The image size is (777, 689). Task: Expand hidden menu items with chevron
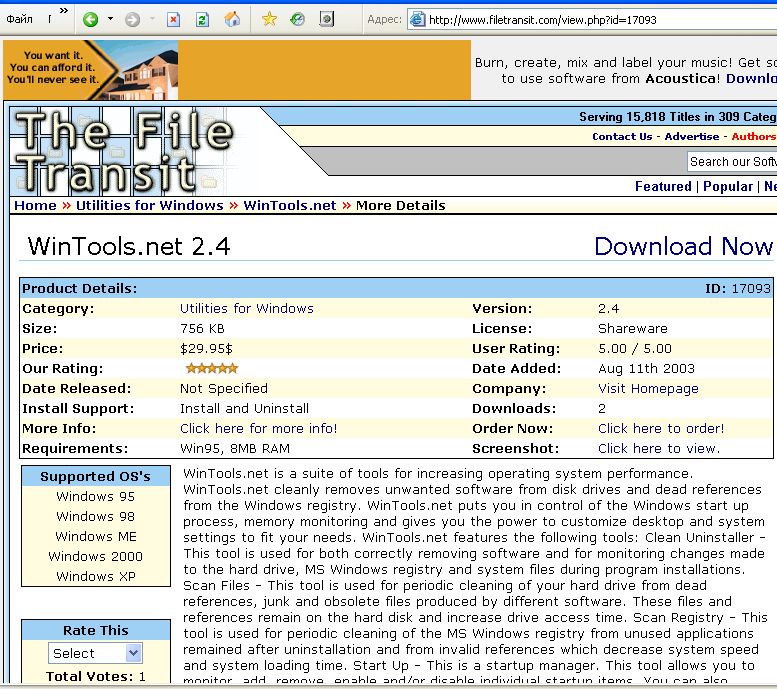pos(63,10)
